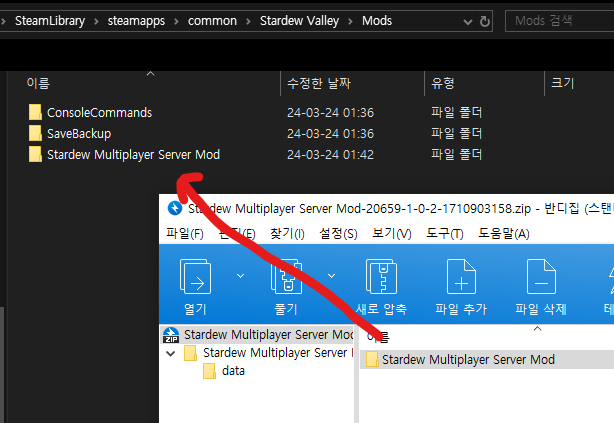Viewport: 614px width, 423px height.
Task: Open the 파일(F) menu
Action: (x=184, y=234)
